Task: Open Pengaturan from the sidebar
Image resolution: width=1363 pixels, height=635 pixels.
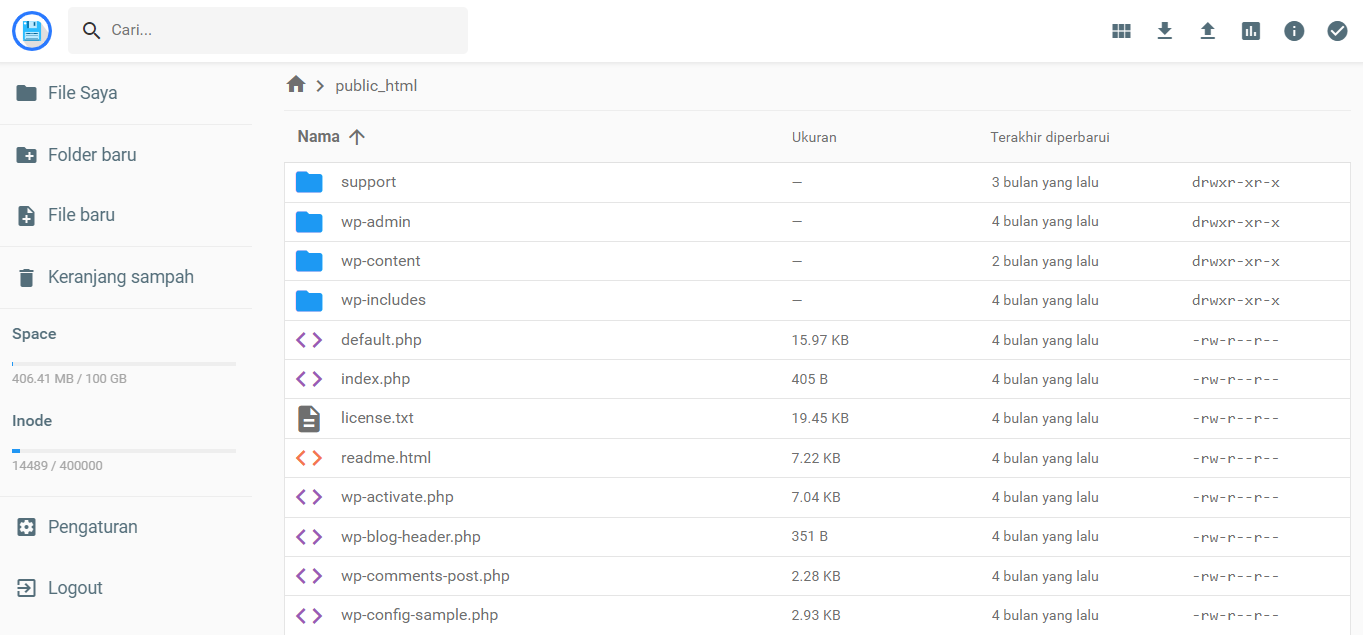Action: tap(90, 526)
